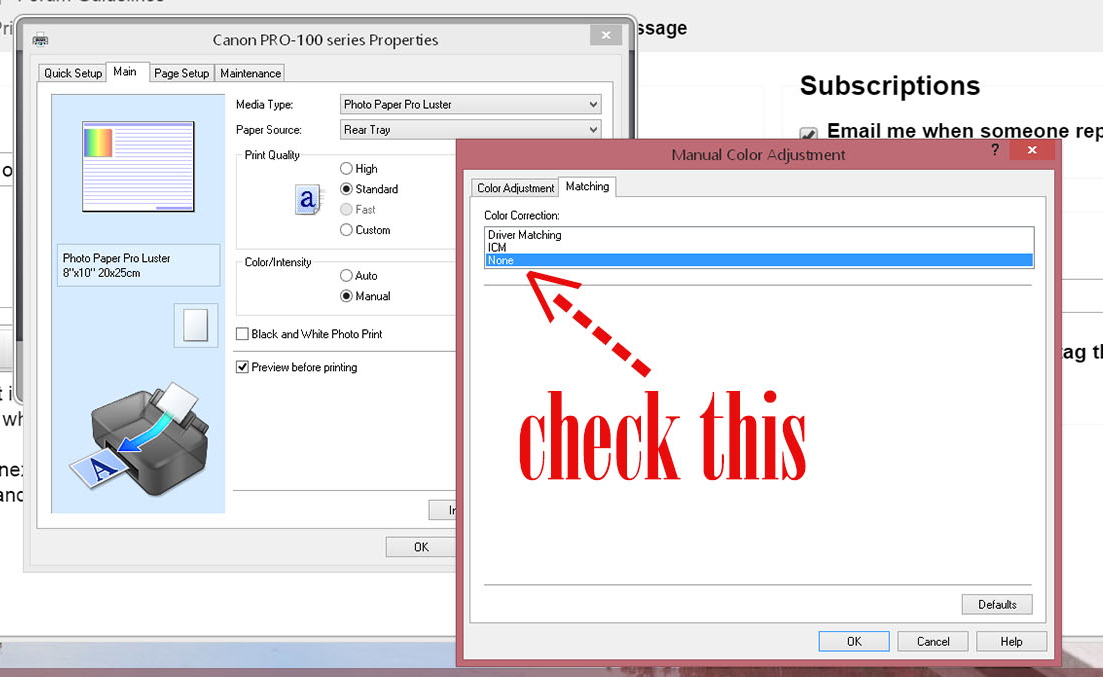Viewport: 1103px width, 677px height.
Task: Click the print quality letter 'a' icon
Action: (x=308, y=200)
